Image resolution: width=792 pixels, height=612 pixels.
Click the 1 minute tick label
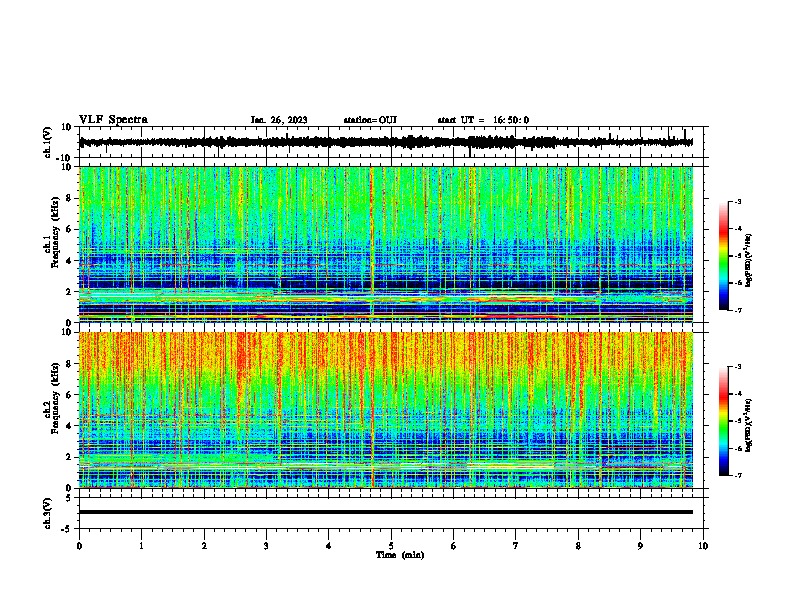(142, 546)
